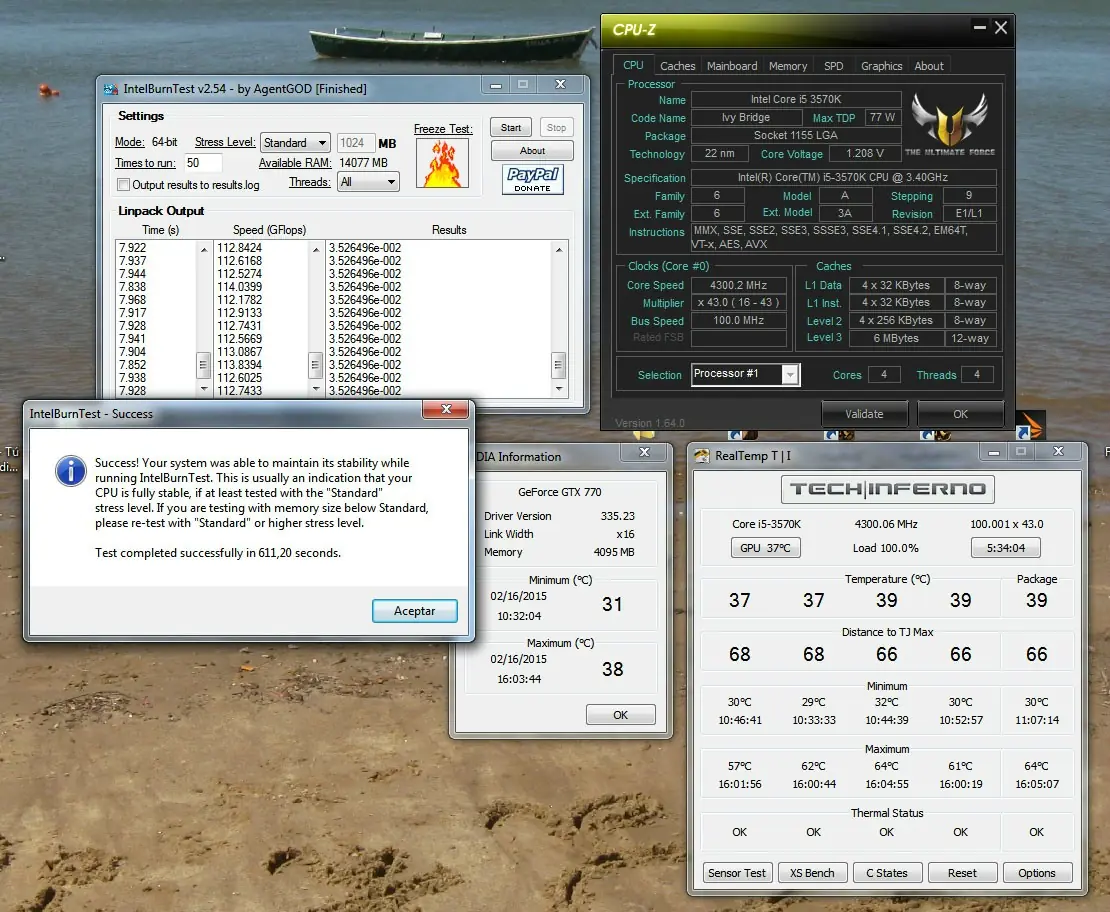The height and width of the screenshot is (912, 1110).
Task: Click the IntelBurnTest title bar app icon
Action: (x=110, y=89)
